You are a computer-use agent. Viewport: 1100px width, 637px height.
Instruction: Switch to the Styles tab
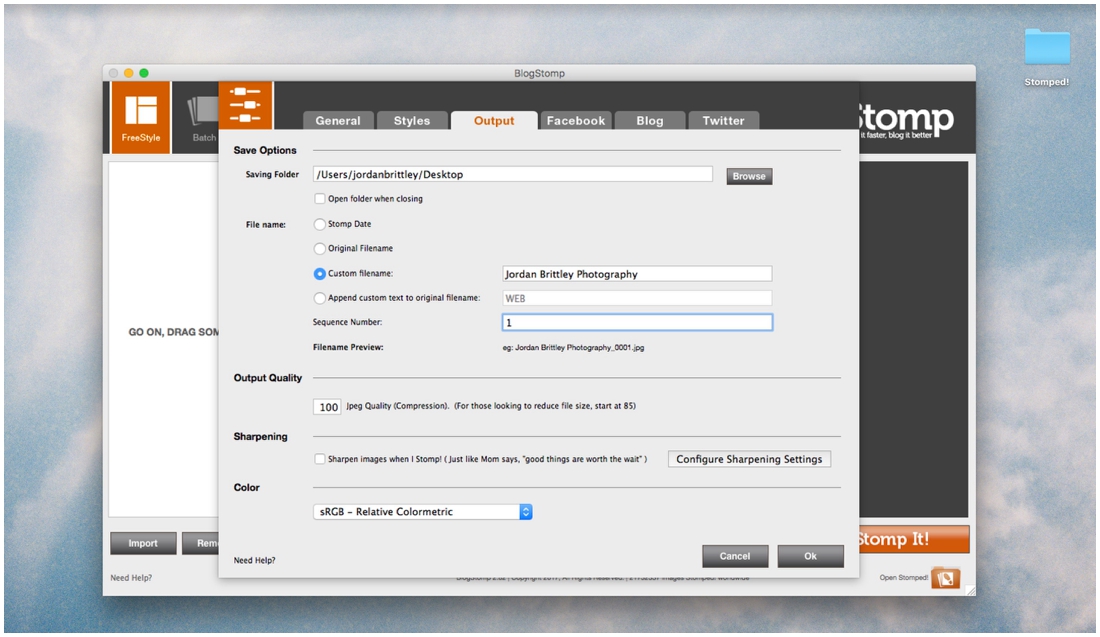412,121
